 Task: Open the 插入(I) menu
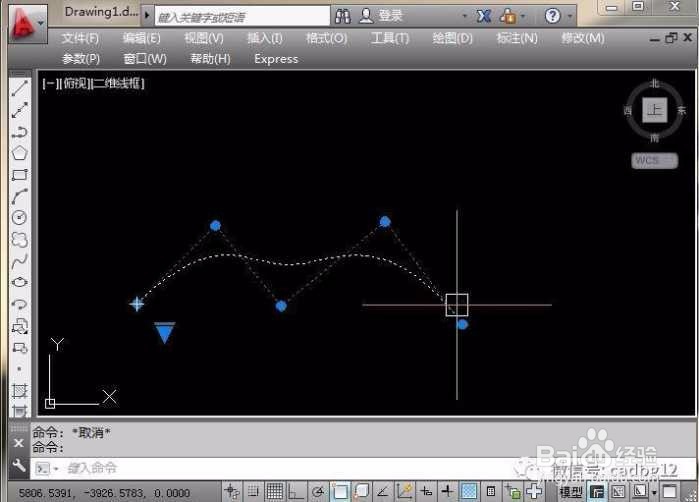point(265,38)
